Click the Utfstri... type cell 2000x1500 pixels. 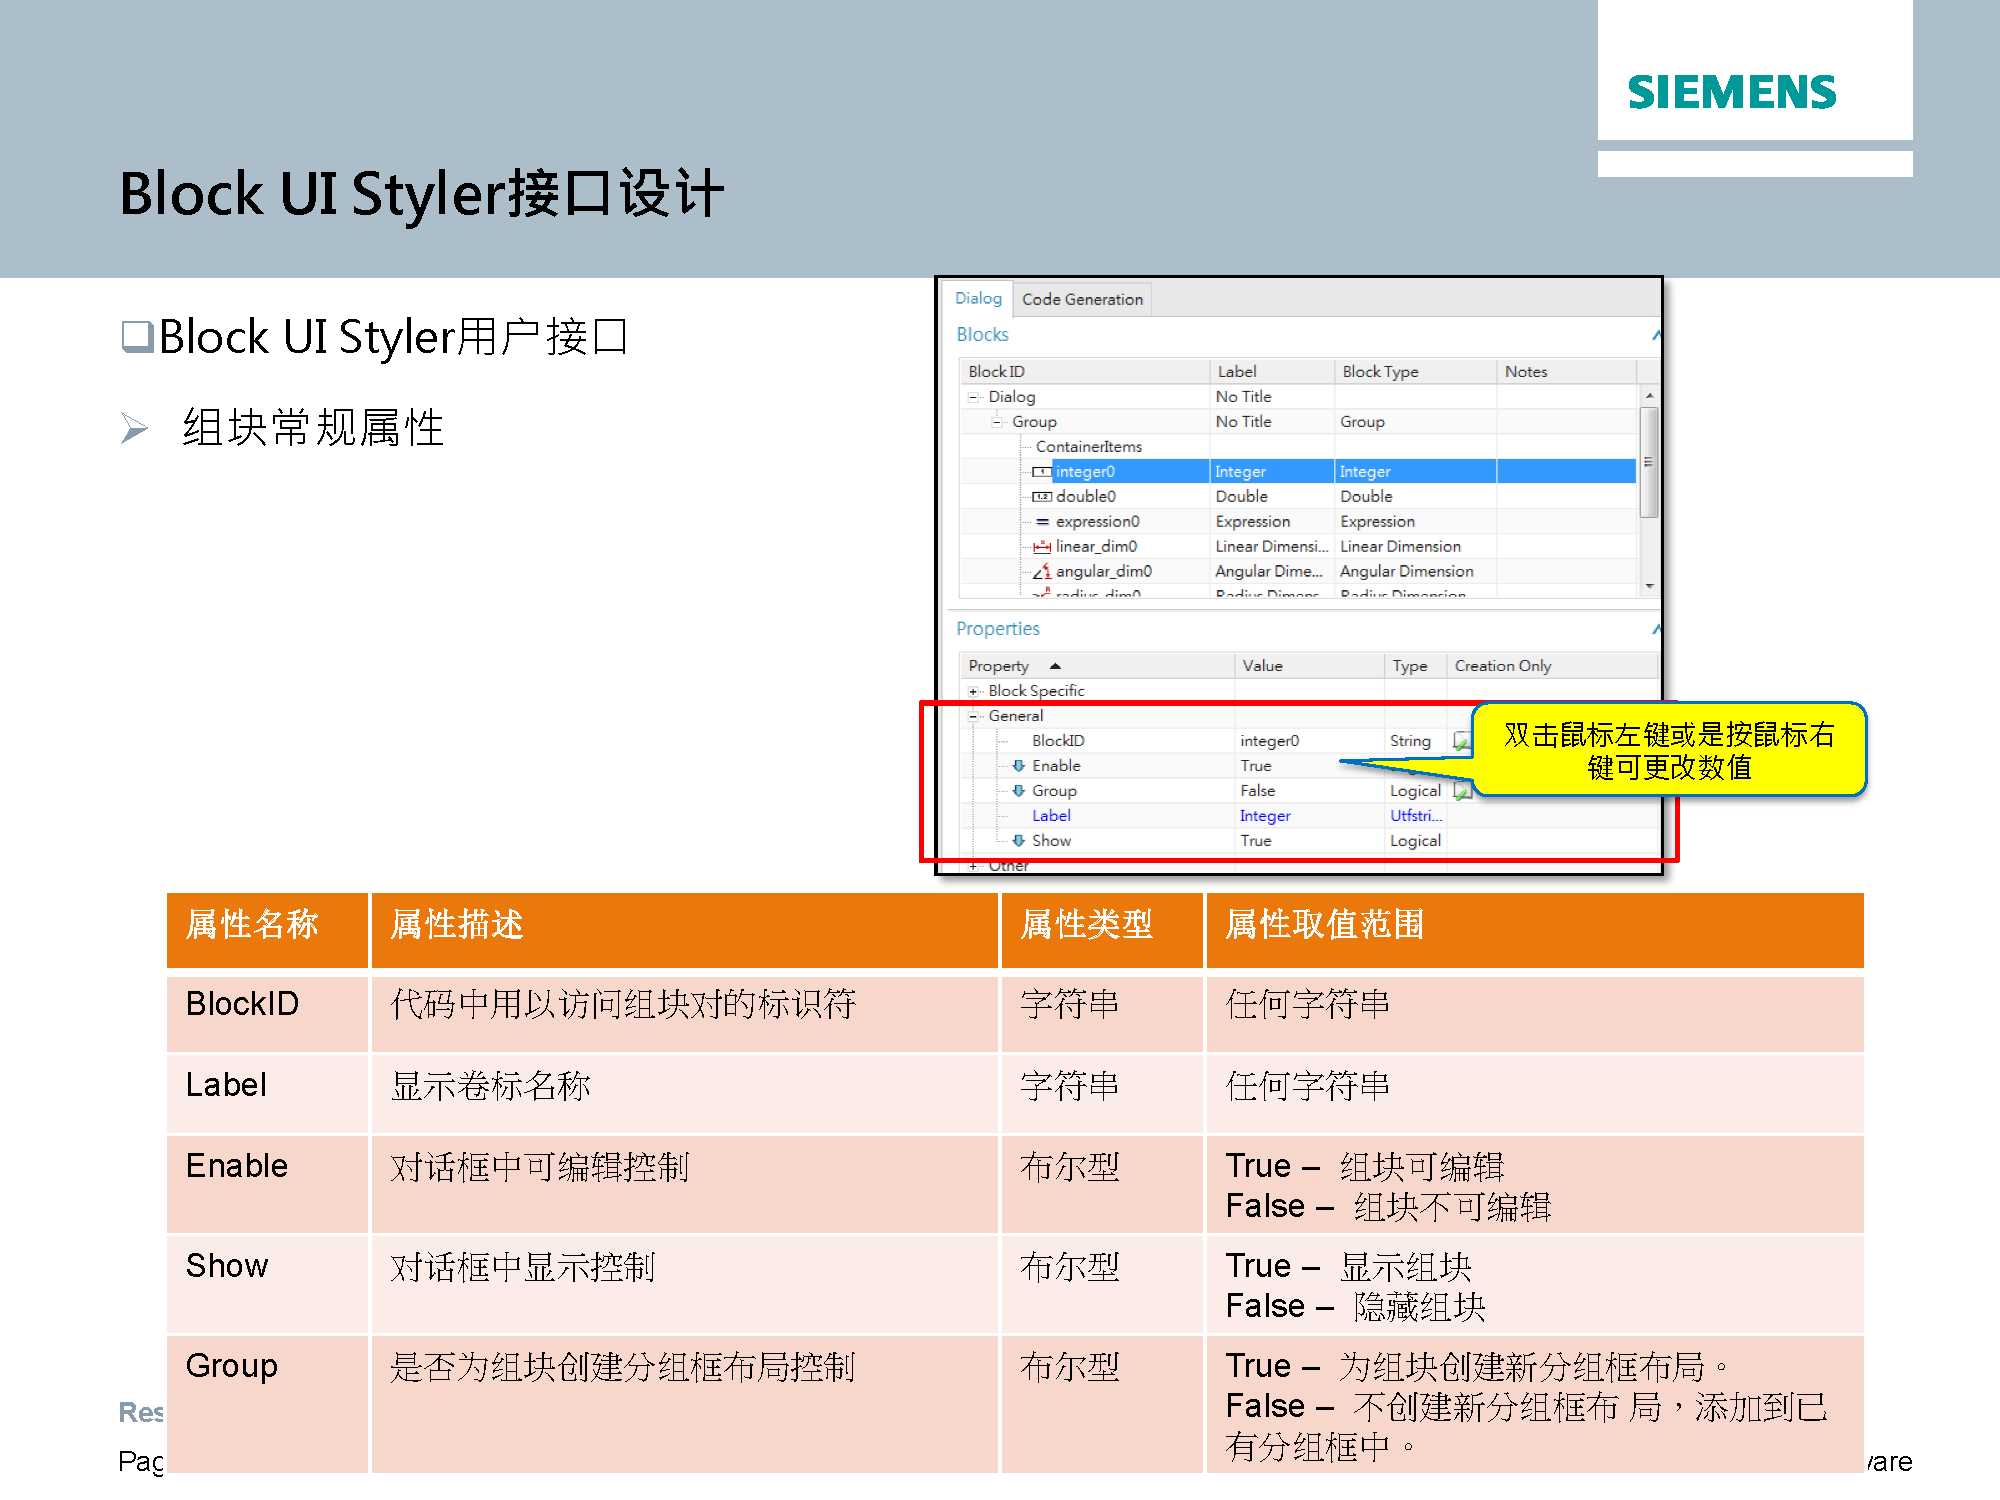click(x=1416, y=815)
